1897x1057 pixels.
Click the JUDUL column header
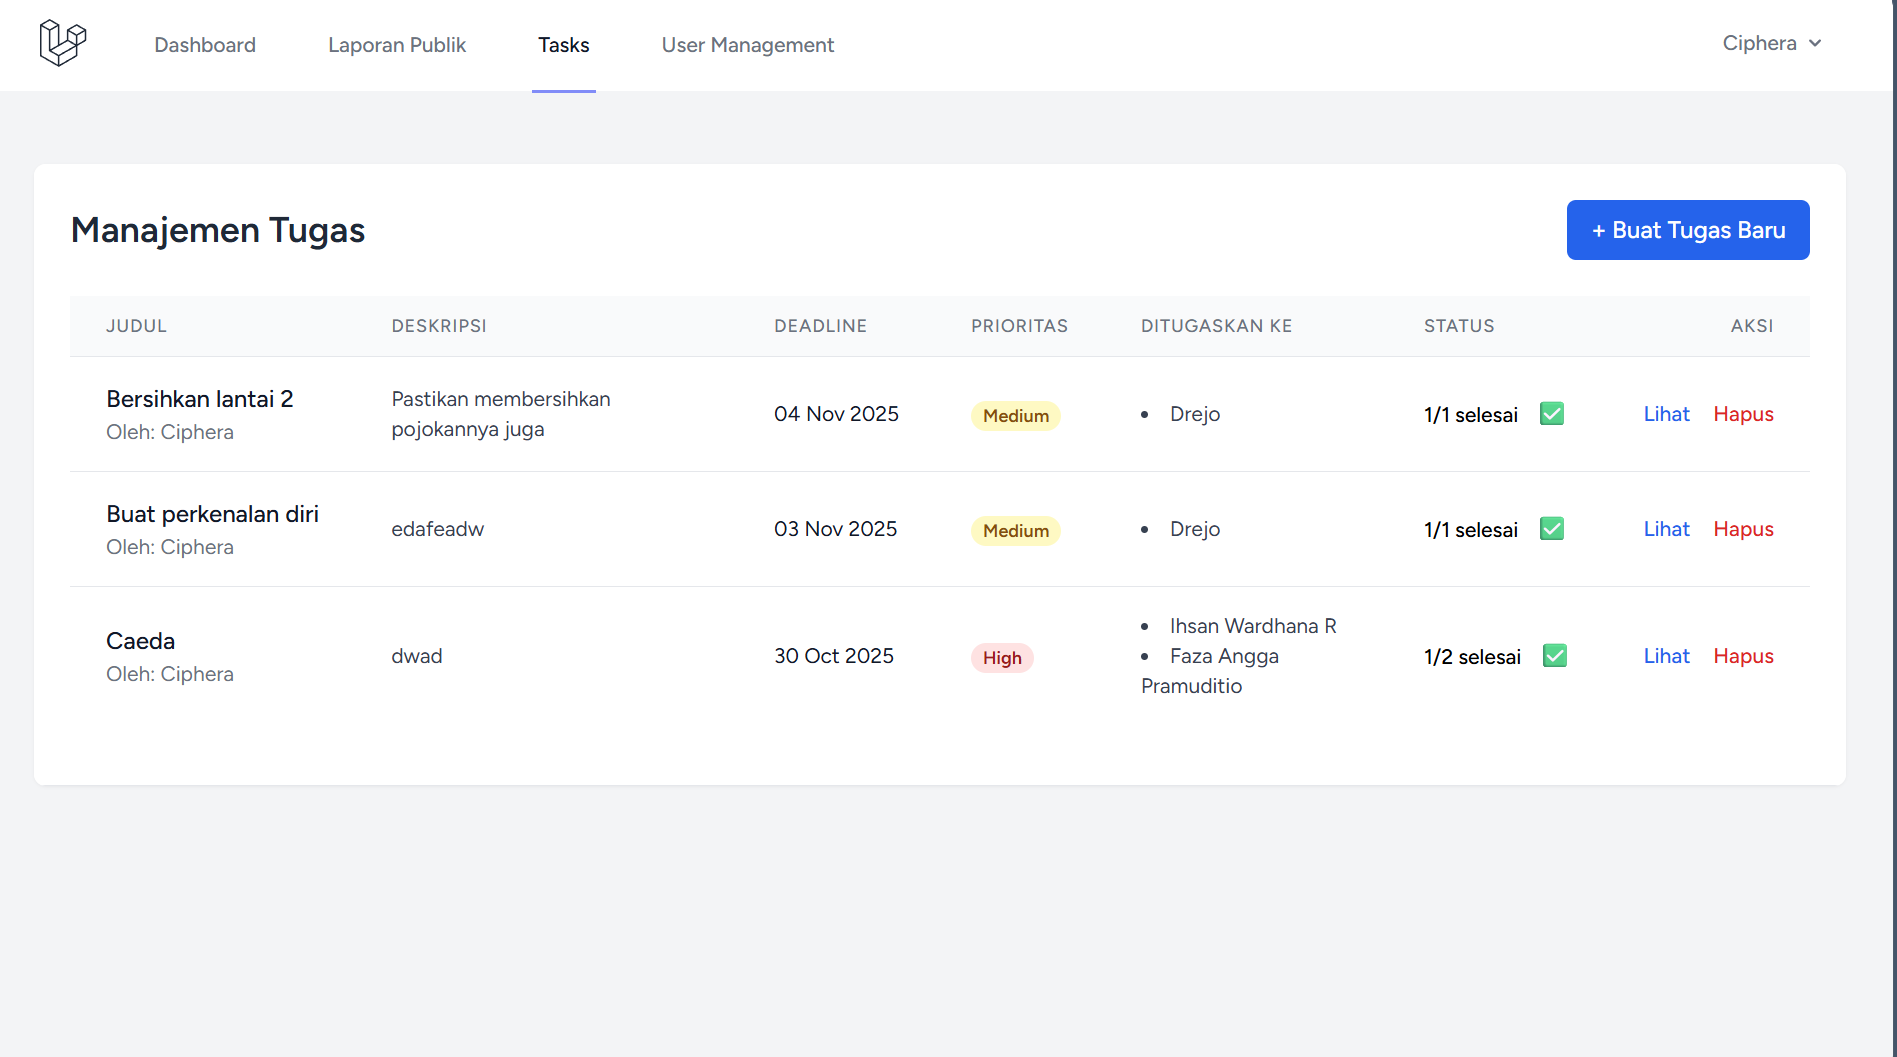point(137,326)
